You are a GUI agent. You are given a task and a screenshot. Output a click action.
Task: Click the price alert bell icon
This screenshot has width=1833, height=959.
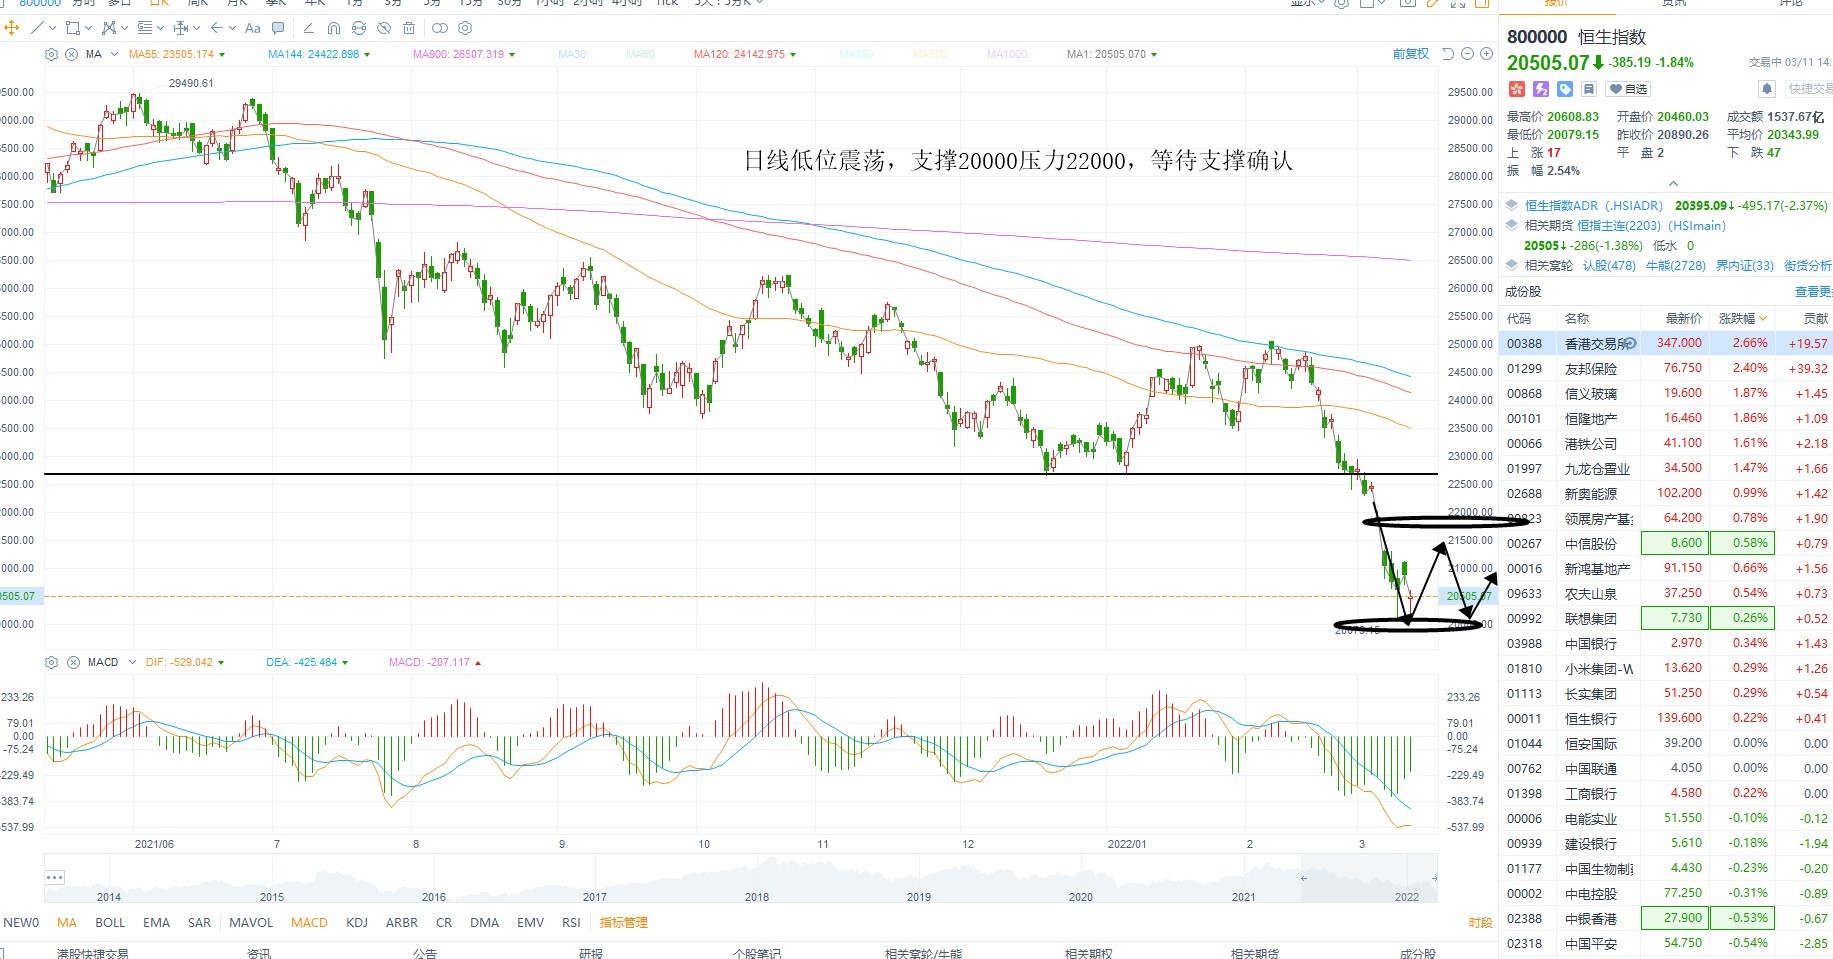[x=1767, y=89]
